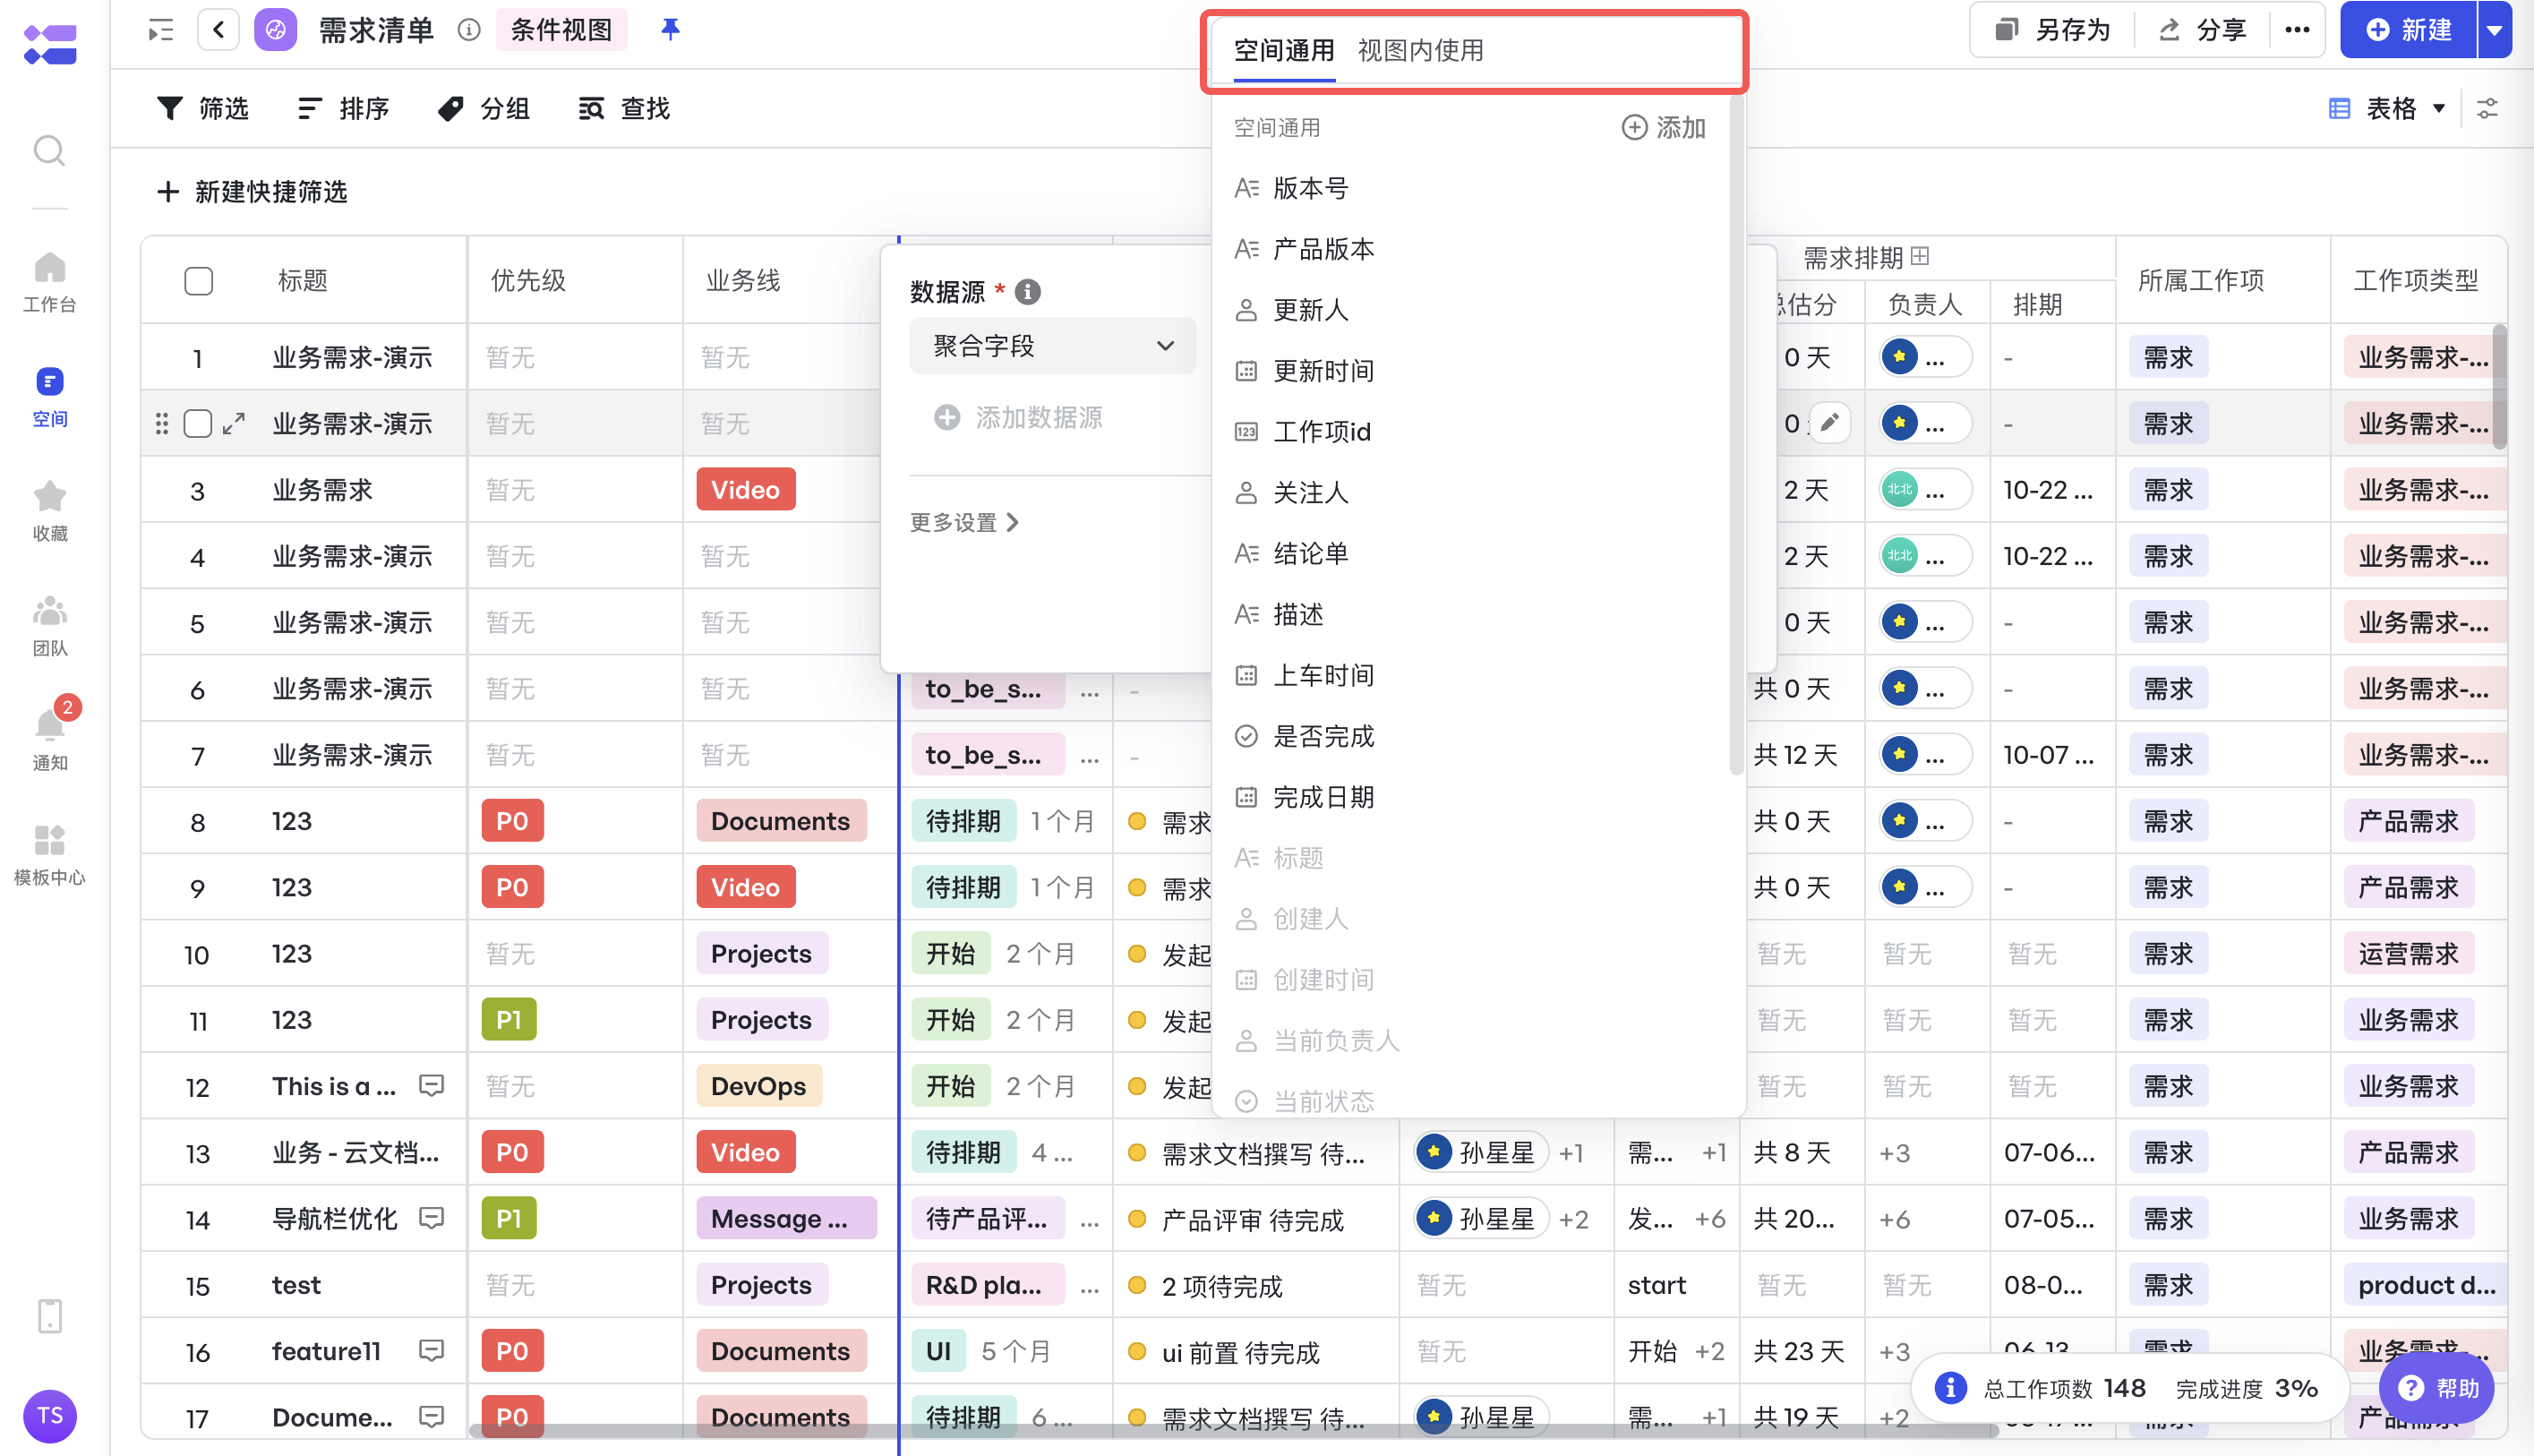Click 新建快捷筛选 to add quick filter

(x=252, y=192)
